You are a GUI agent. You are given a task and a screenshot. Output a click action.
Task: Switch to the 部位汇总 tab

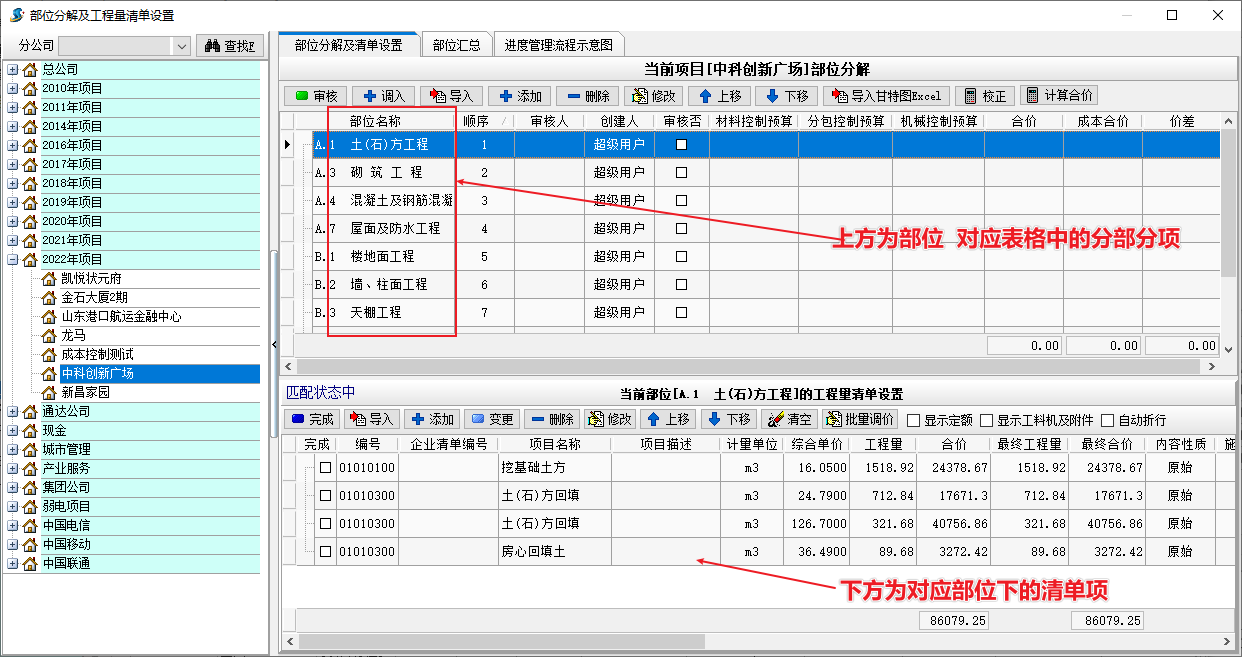pos(456,45)
